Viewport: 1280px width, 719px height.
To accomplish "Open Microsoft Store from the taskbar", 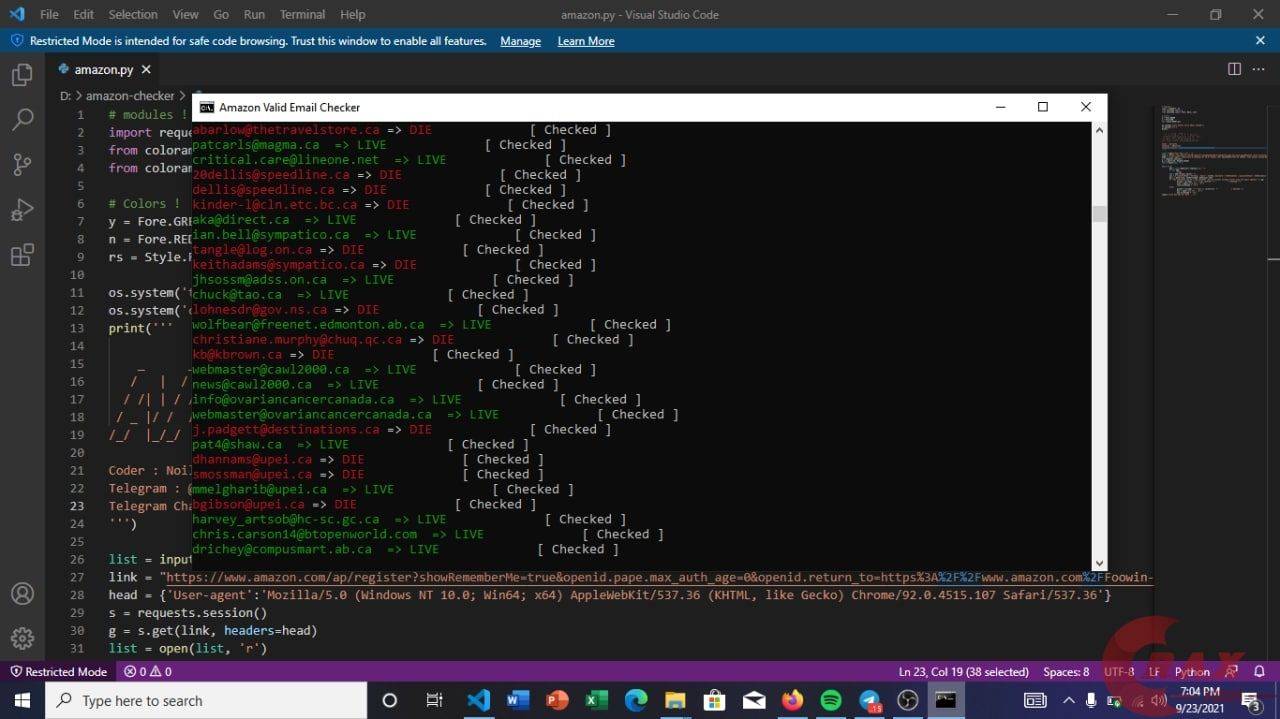I will point(714,700).
